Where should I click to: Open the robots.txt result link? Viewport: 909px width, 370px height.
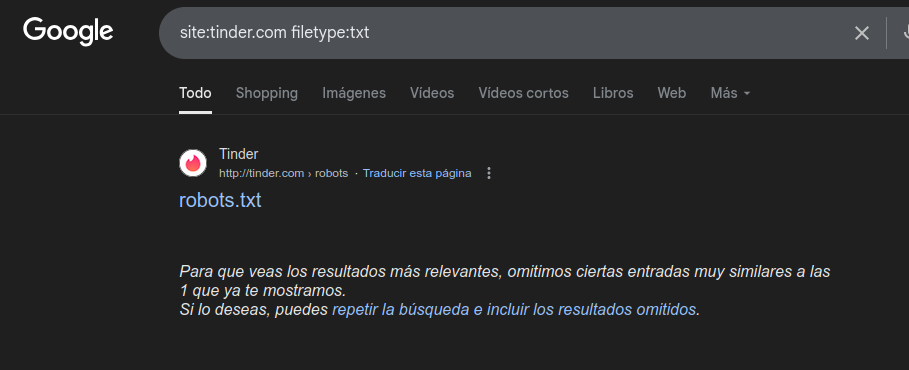click(220, 200)
